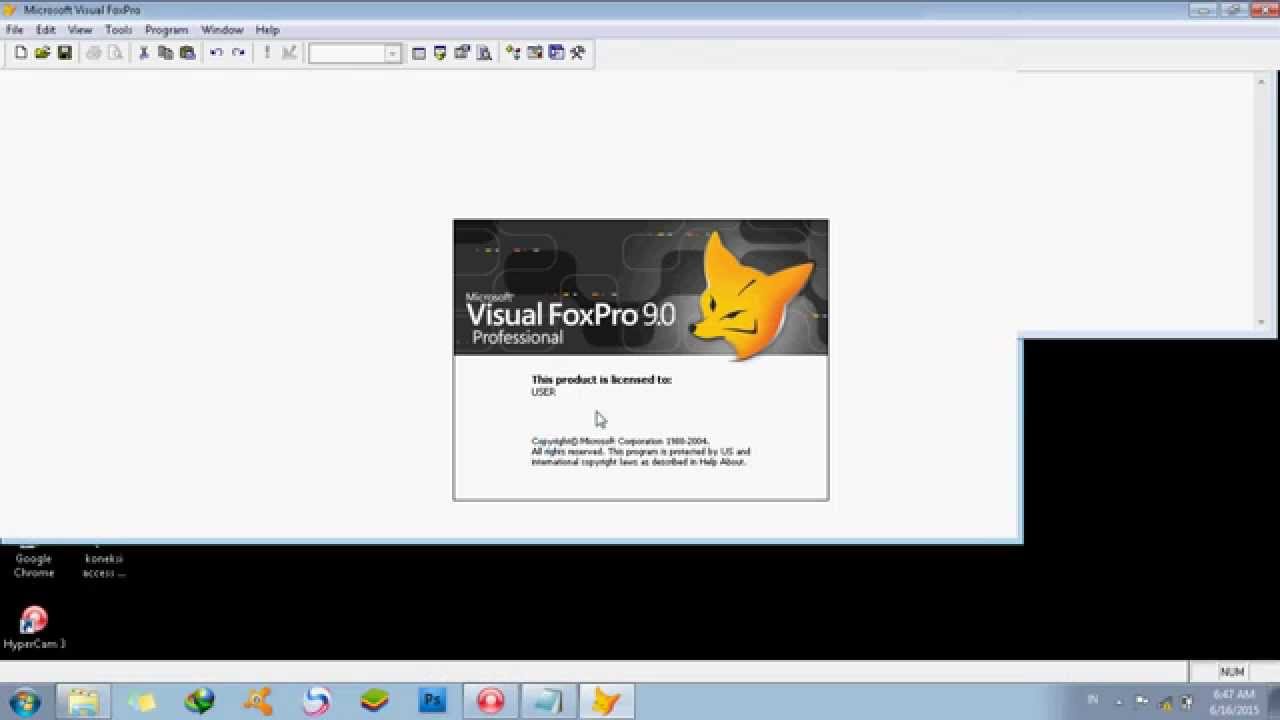Open the Edit menu

46,30
